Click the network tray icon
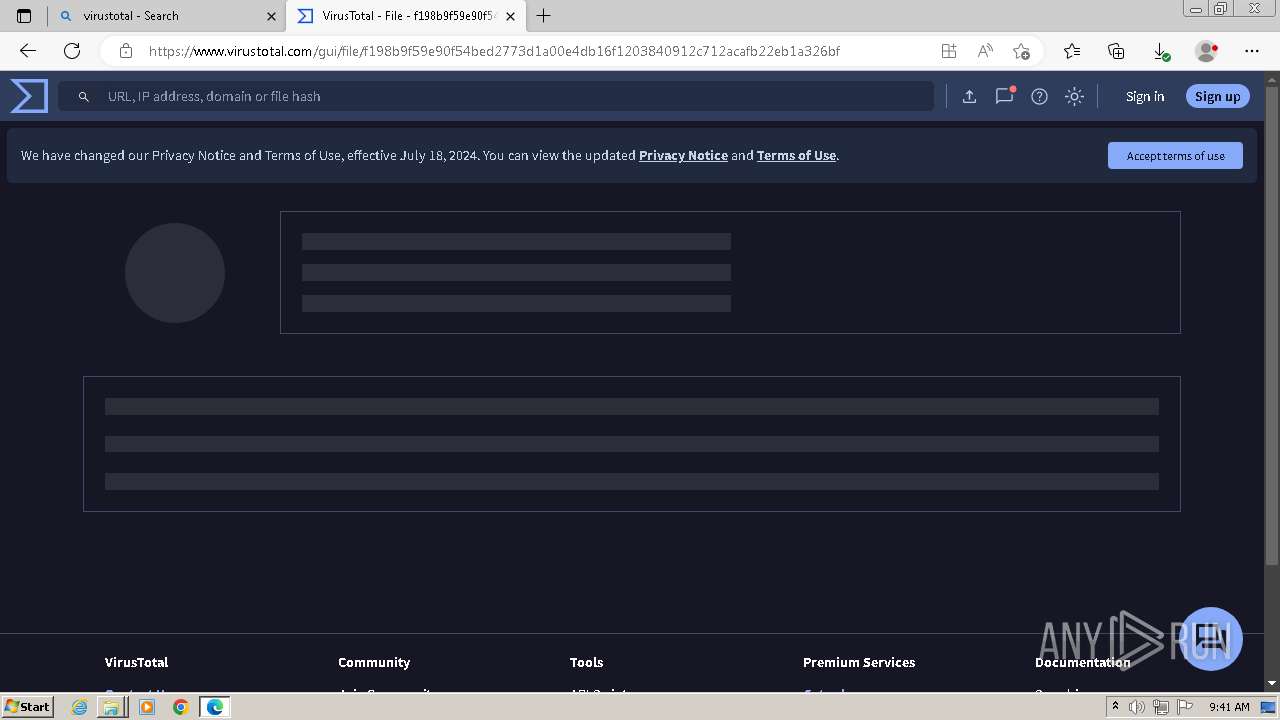The height and width of the screenshot is (720, 1280). [1161, 707]
